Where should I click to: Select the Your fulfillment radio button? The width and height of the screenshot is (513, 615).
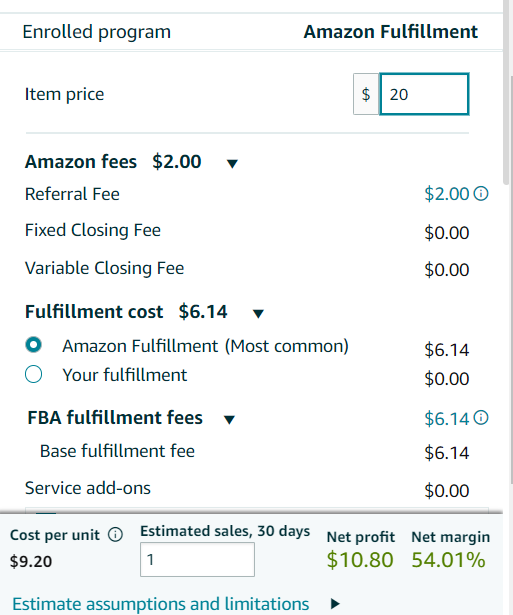[33, 374]
